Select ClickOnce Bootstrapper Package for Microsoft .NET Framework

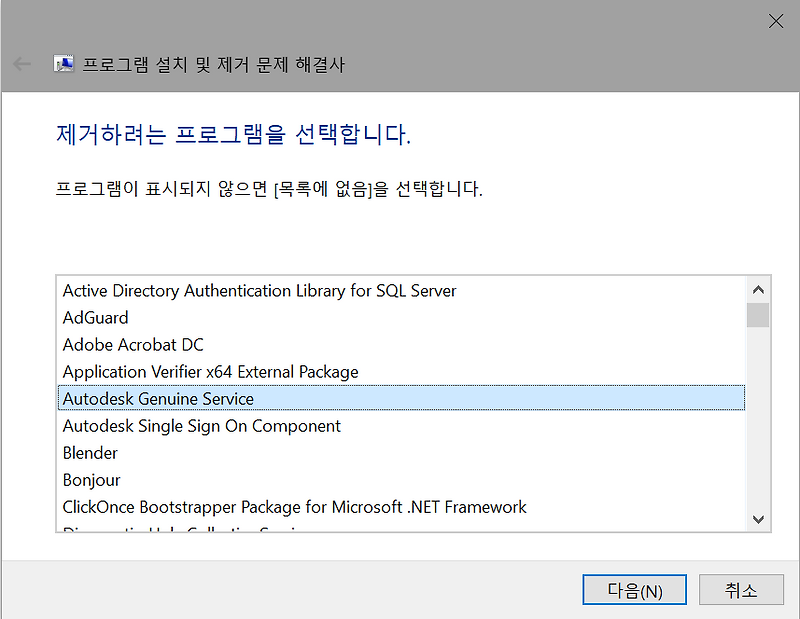point(401,507)
